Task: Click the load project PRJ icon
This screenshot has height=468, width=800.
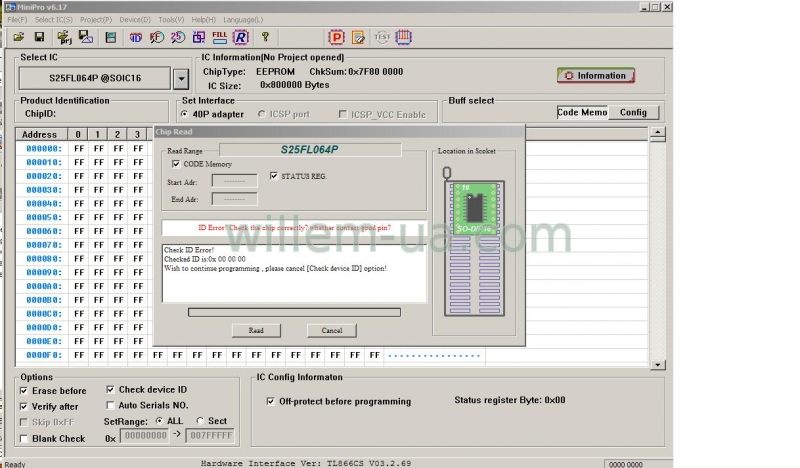Action: pyautogui.click(x=65, y=37)
